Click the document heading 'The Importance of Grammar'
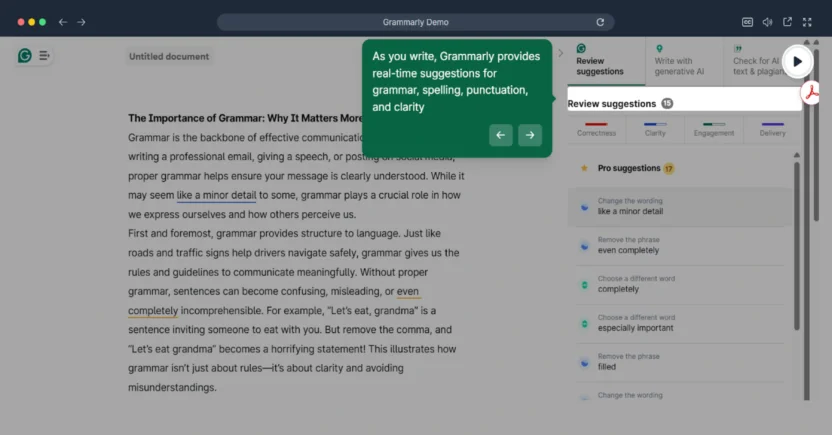832x435 pixels. [245, 118]
